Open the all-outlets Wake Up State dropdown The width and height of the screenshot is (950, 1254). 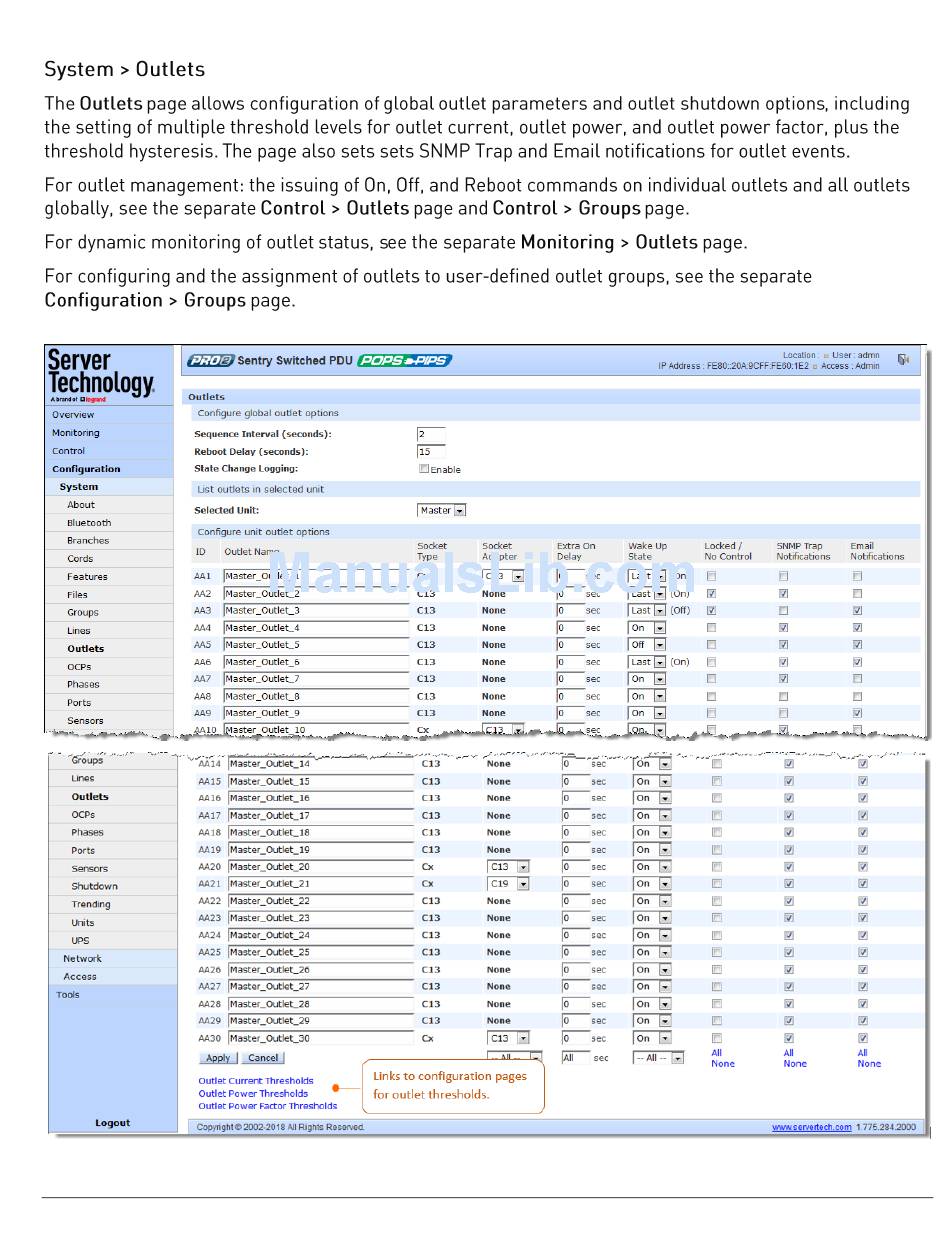658,1058
